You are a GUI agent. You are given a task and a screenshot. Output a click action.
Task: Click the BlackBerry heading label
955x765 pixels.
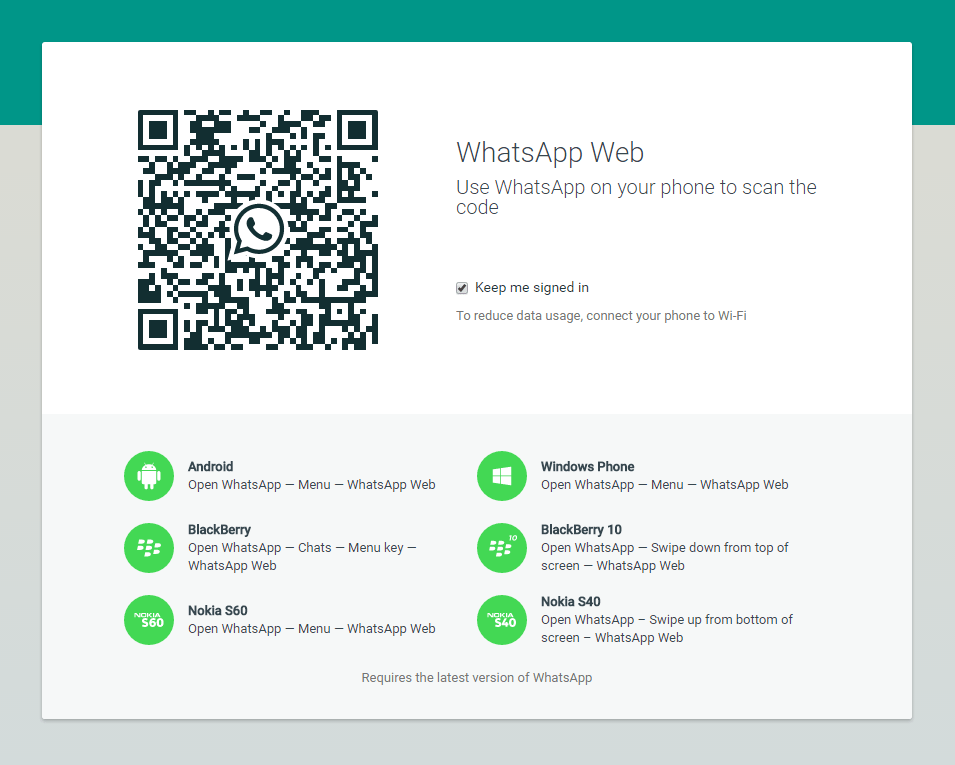pos(219,530)
